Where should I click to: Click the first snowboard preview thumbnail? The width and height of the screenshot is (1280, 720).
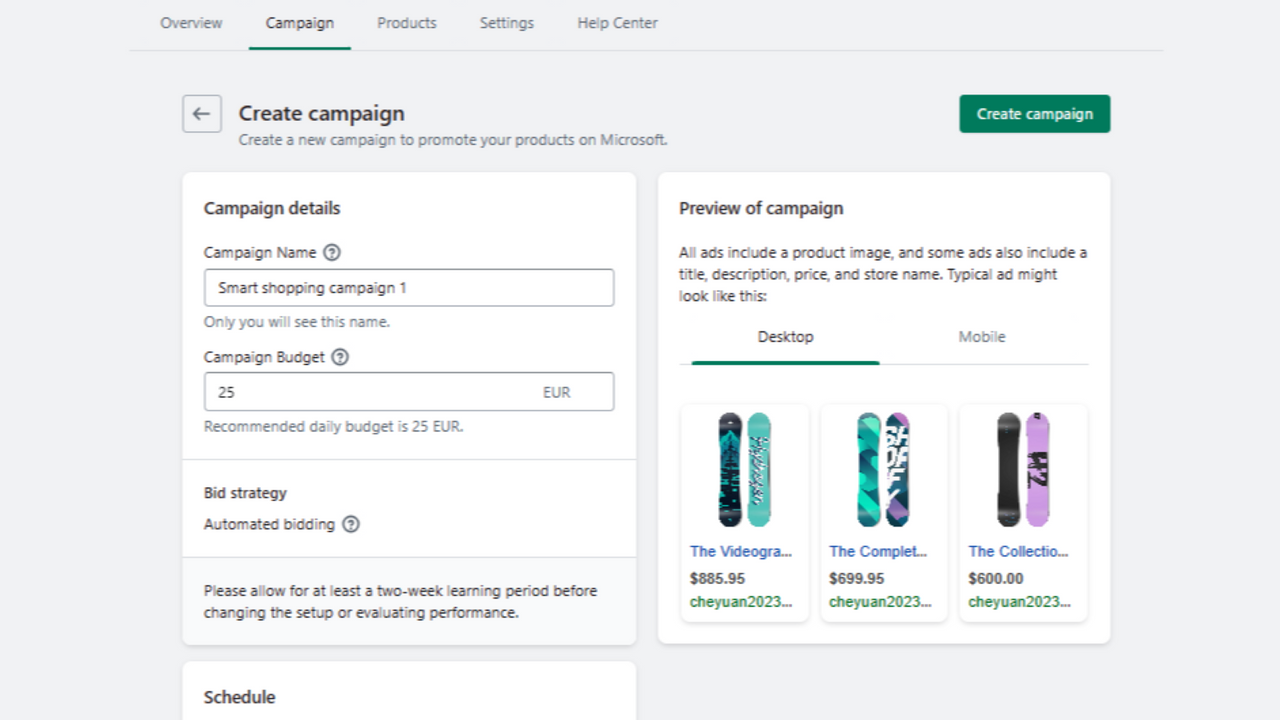tap(744, 469)
